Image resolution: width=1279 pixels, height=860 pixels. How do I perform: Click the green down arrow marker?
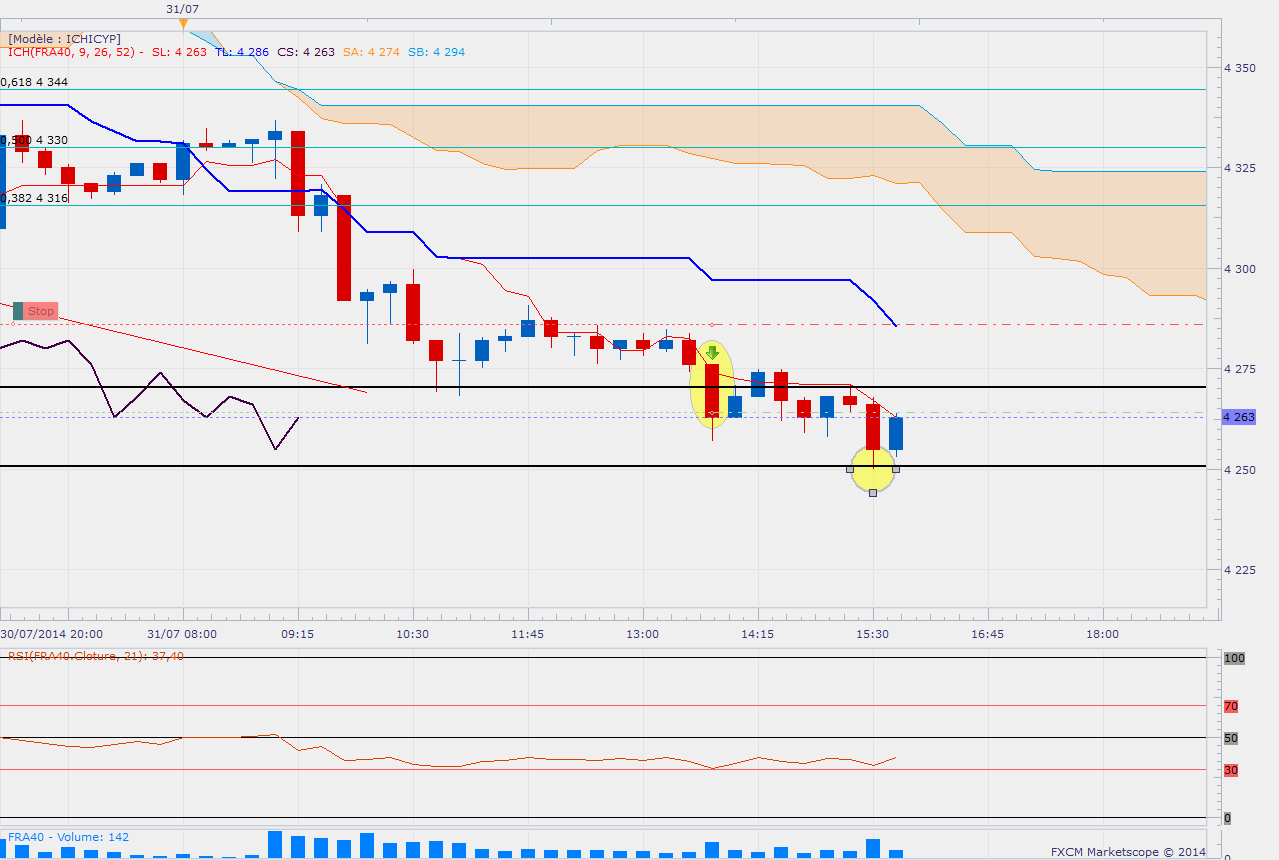coord(712,352)
